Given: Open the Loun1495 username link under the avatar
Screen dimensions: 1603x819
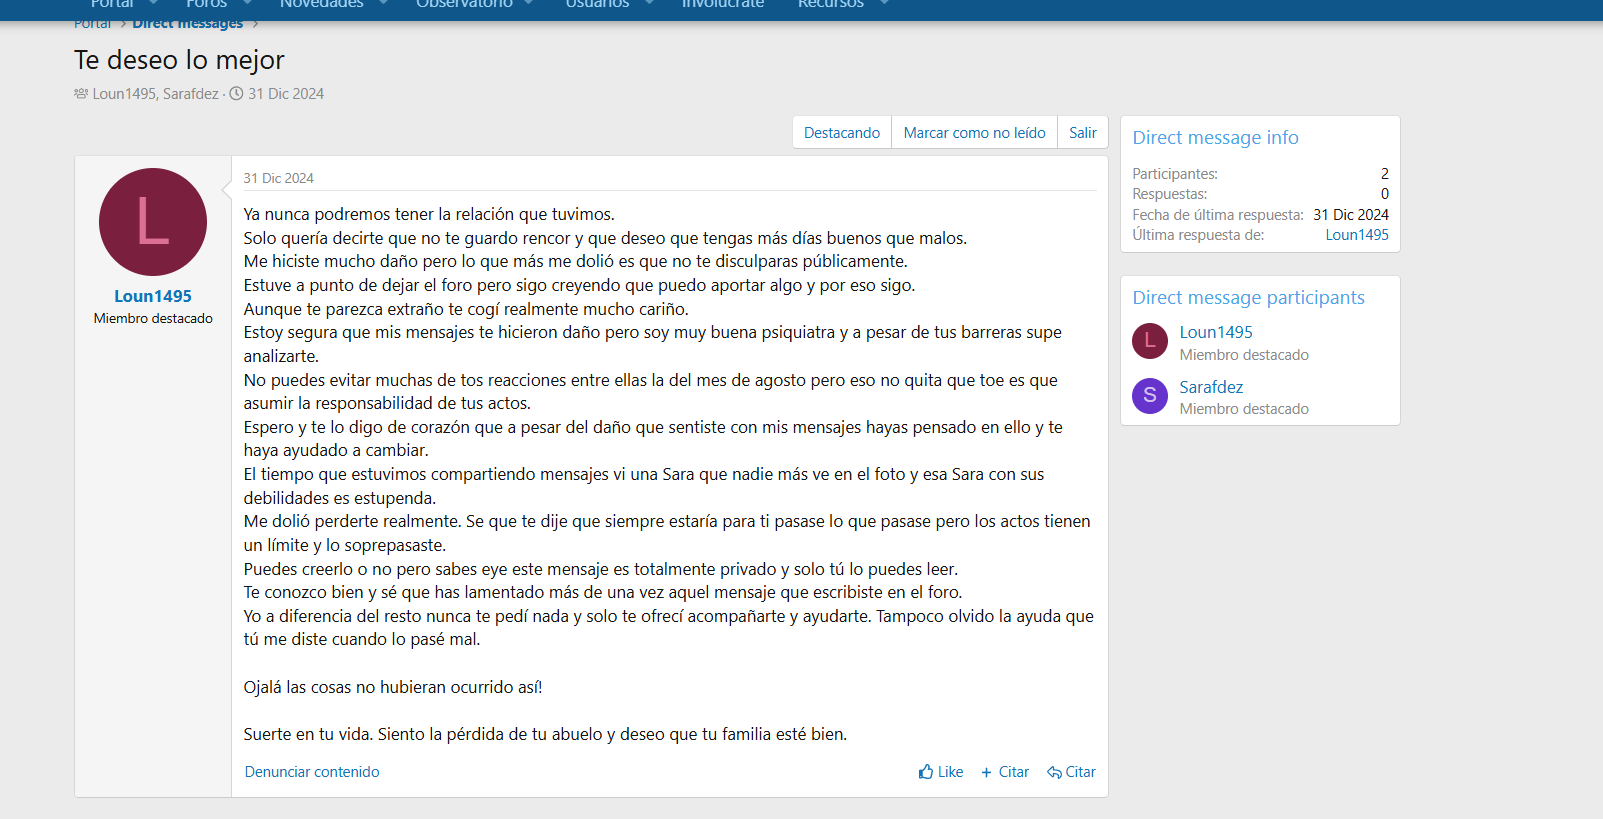Looking at the screenshot, I should pos(153,296).
